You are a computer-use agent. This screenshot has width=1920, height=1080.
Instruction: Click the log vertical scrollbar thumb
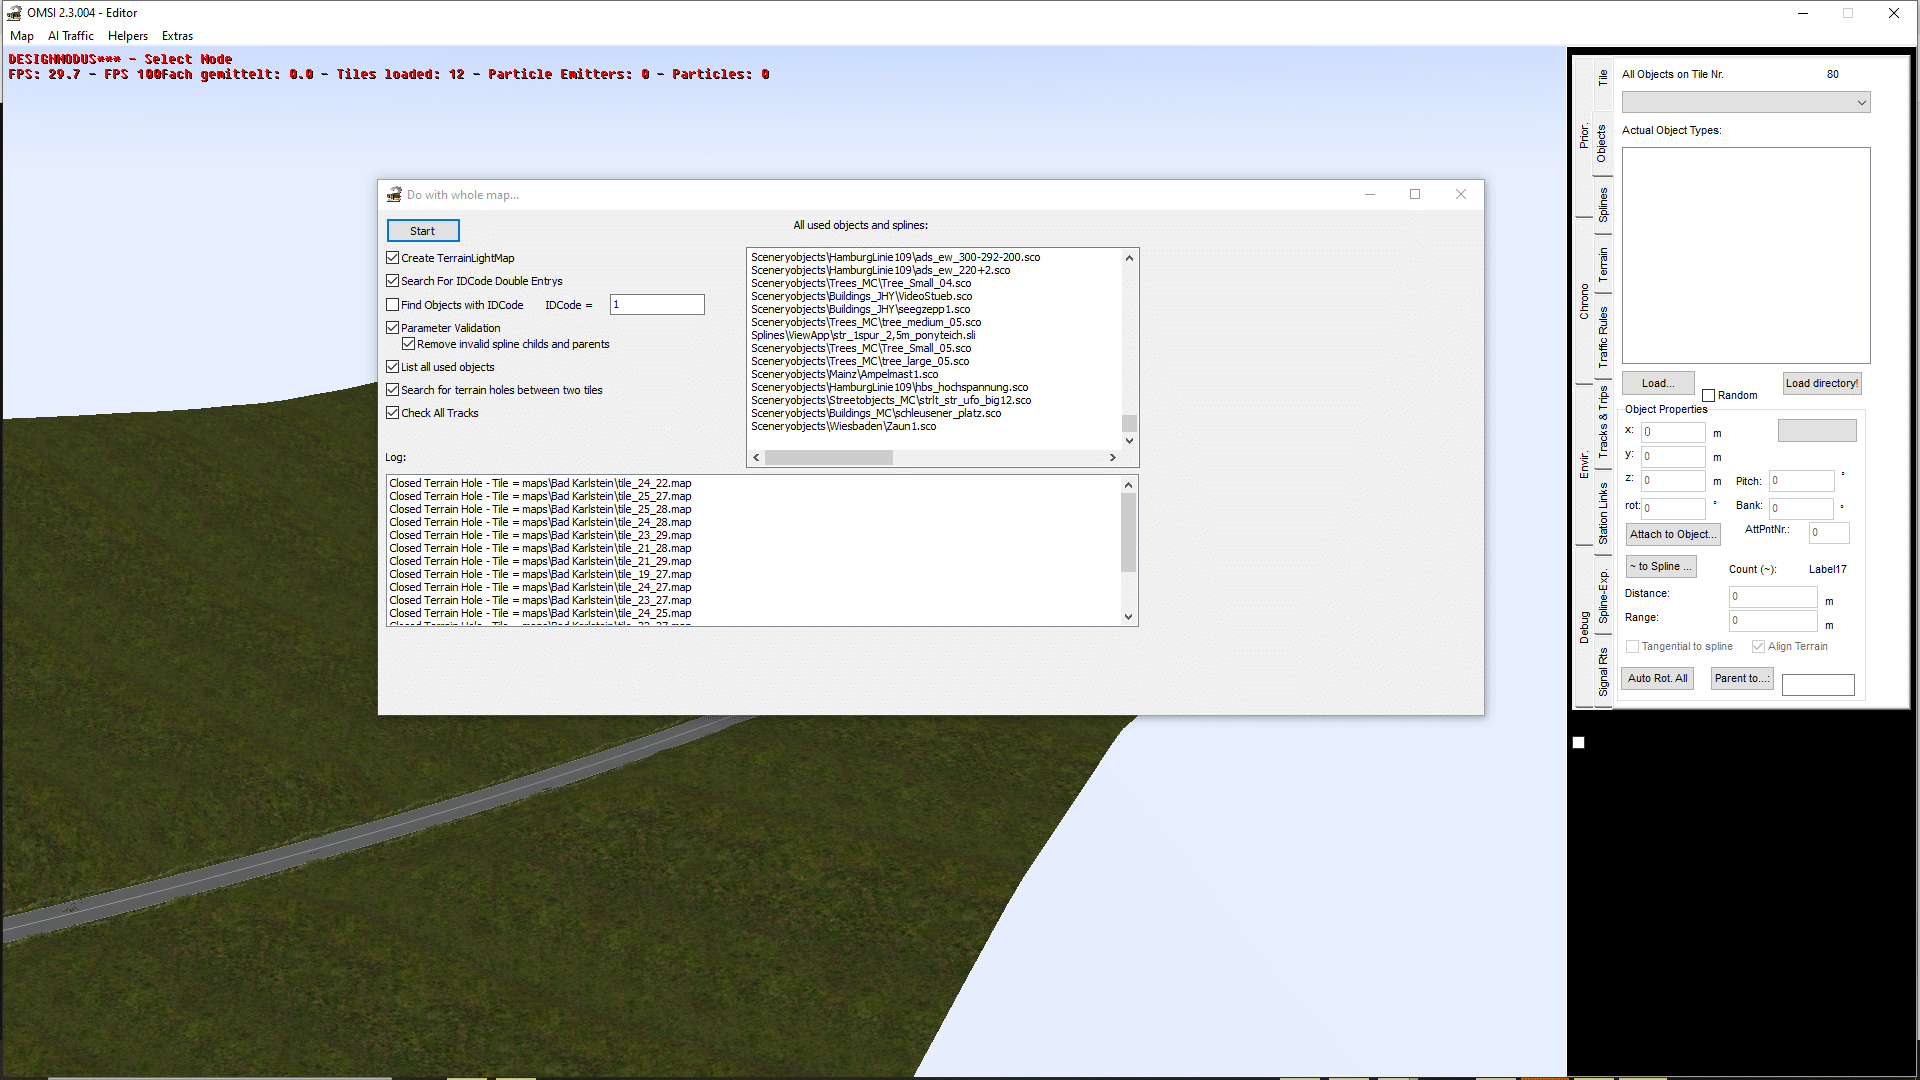coord(1129,533)
